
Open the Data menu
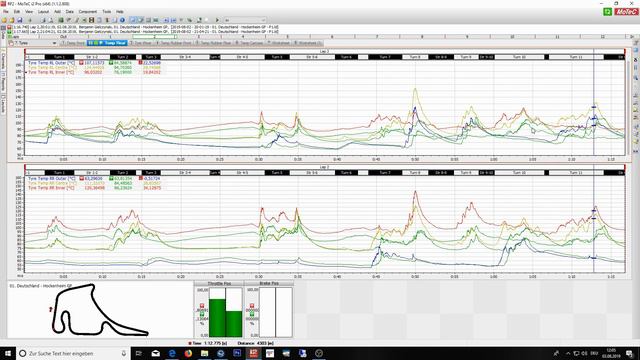[x=70, y=11]
